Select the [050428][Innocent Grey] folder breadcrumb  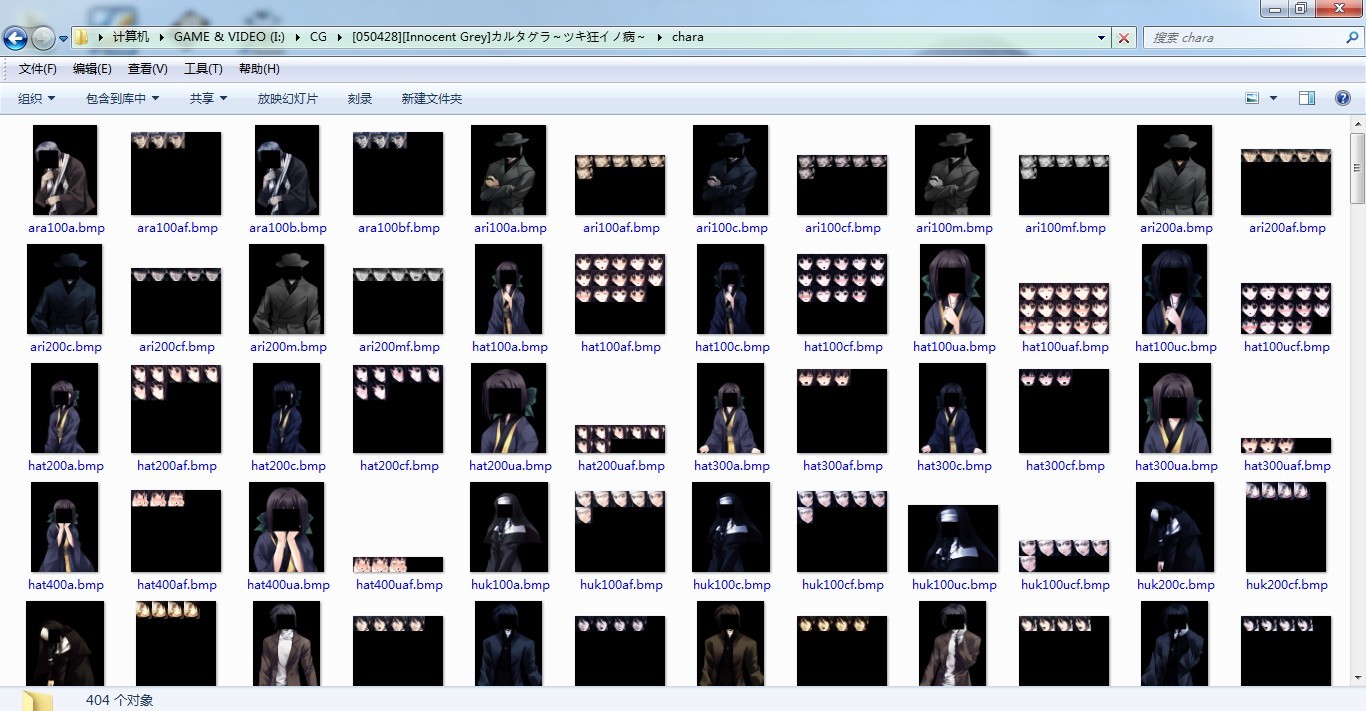coord(498,37)
